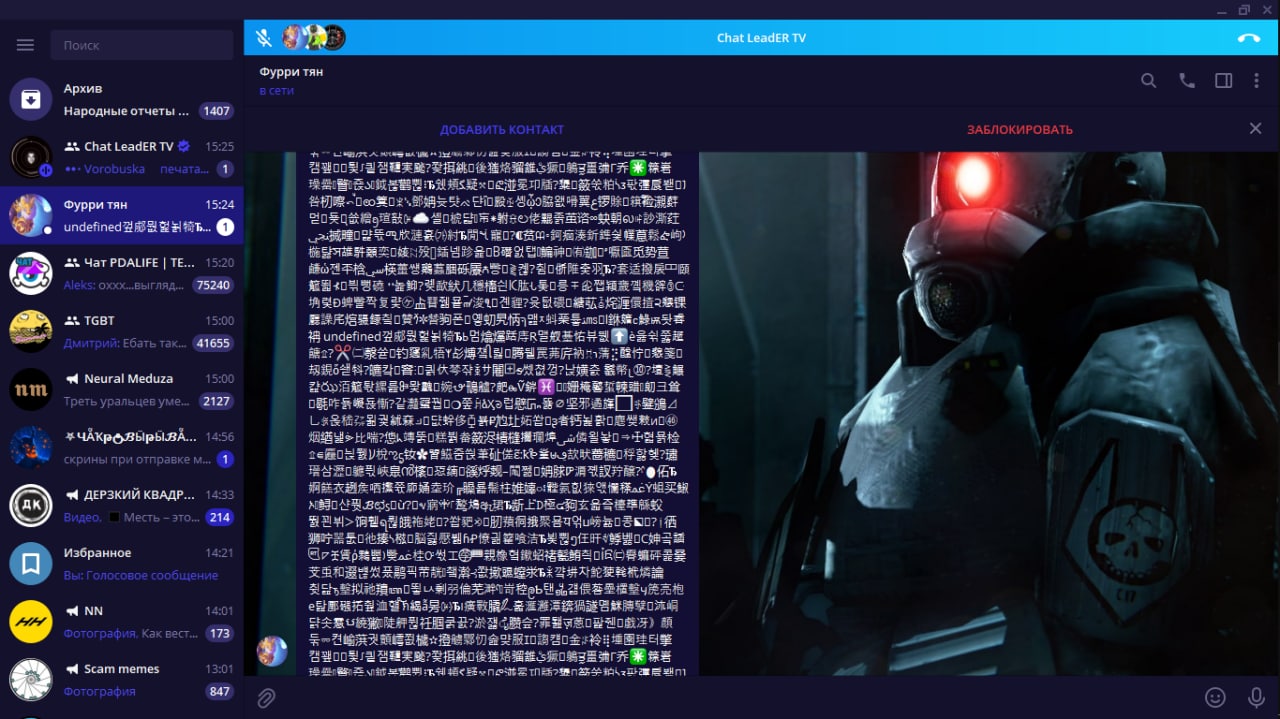Screen dimensions: 1280x719
Task: Open Scam memes channel
Action: tap(121, 679)
